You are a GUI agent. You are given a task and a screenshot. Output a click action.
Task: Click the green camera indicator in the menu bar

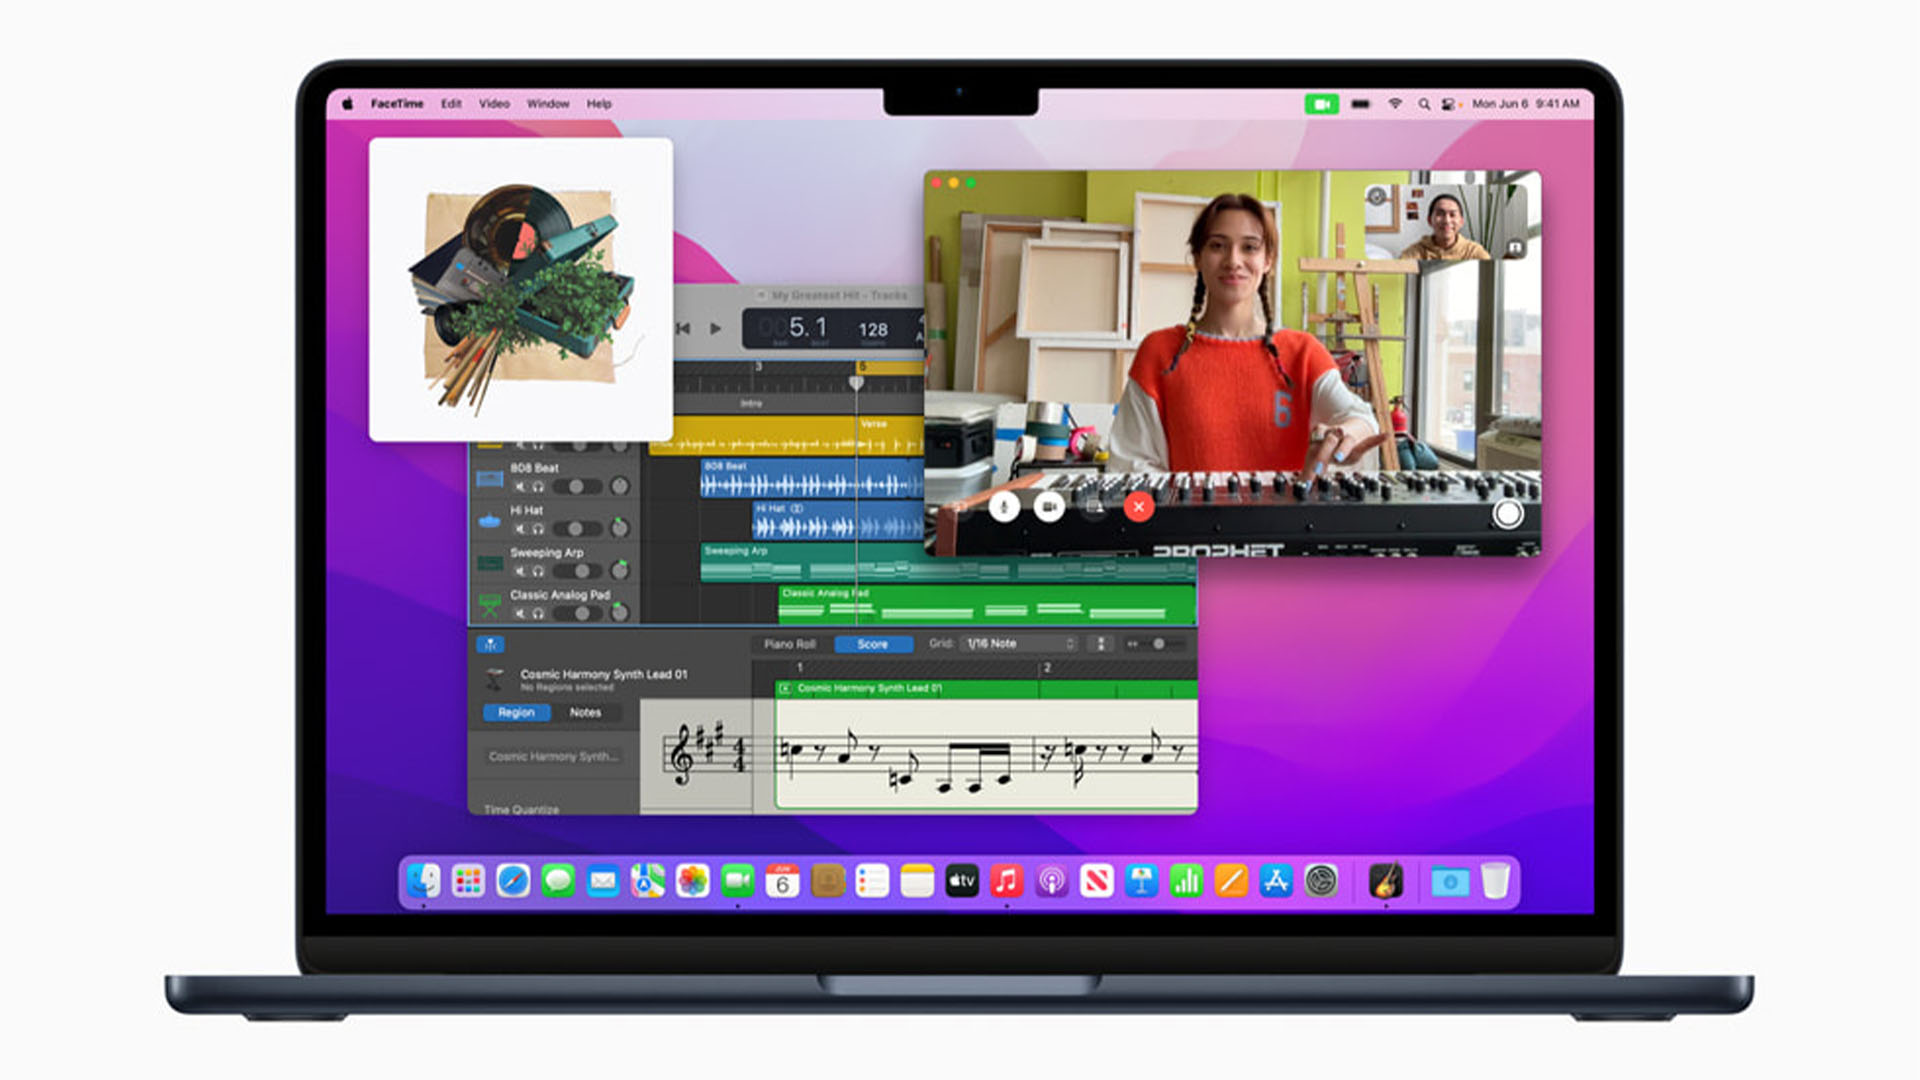click(1320, 103)
